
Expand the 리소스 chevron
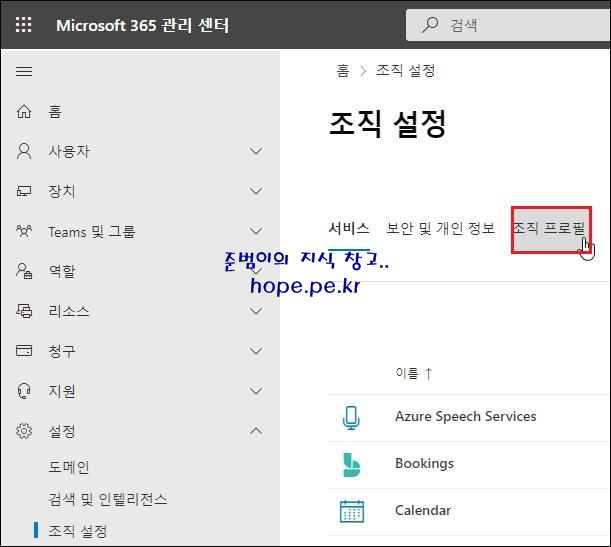(x=256, y=311)
